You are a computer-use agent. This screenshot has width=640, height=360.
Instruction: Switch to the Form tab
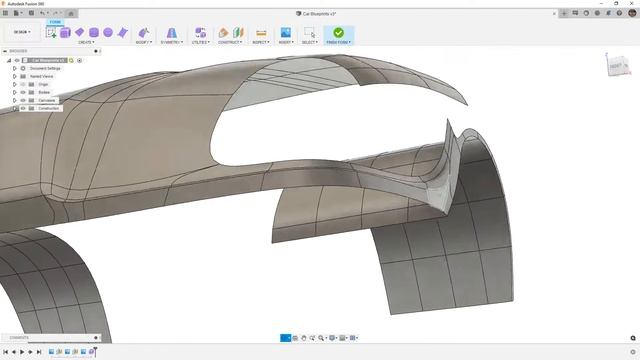[x=55, y=22]
